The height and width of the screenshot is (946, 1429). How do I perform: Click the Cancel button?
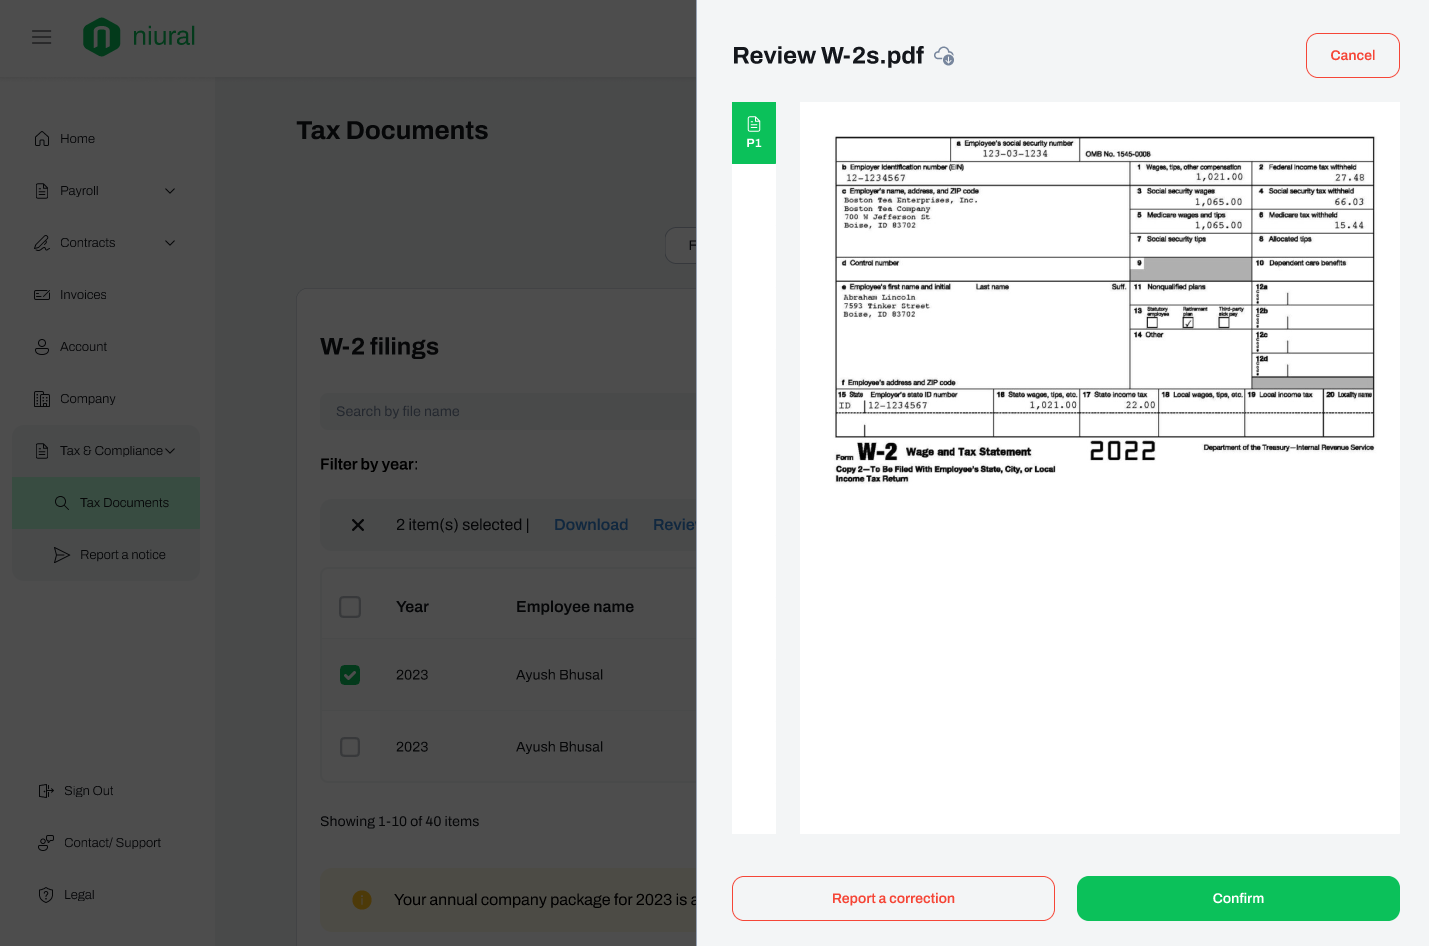click(1353, 56)
